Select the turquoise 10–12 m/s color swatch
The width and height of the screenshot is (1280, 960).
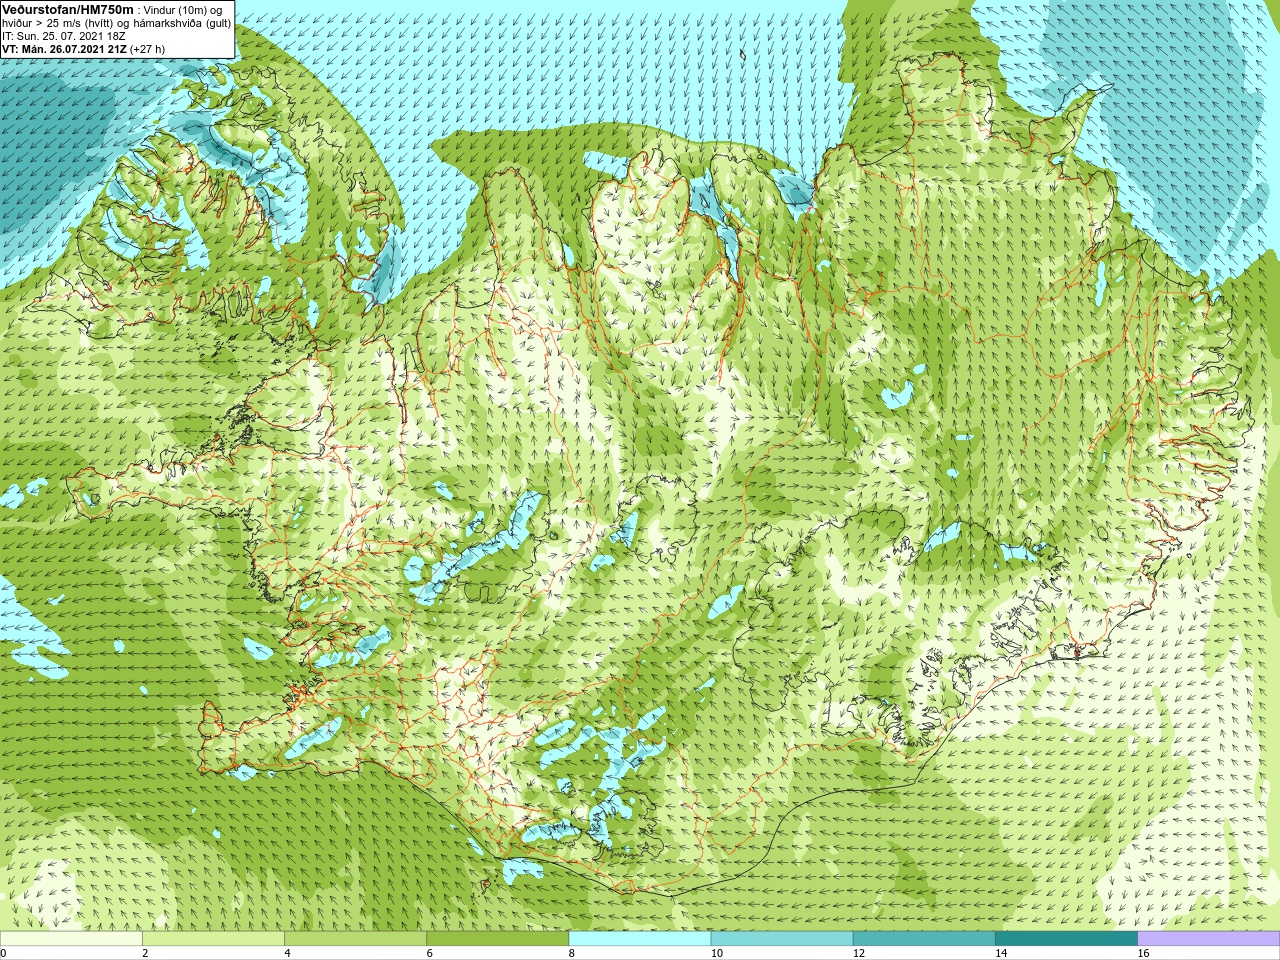click(x=782, y=939)
